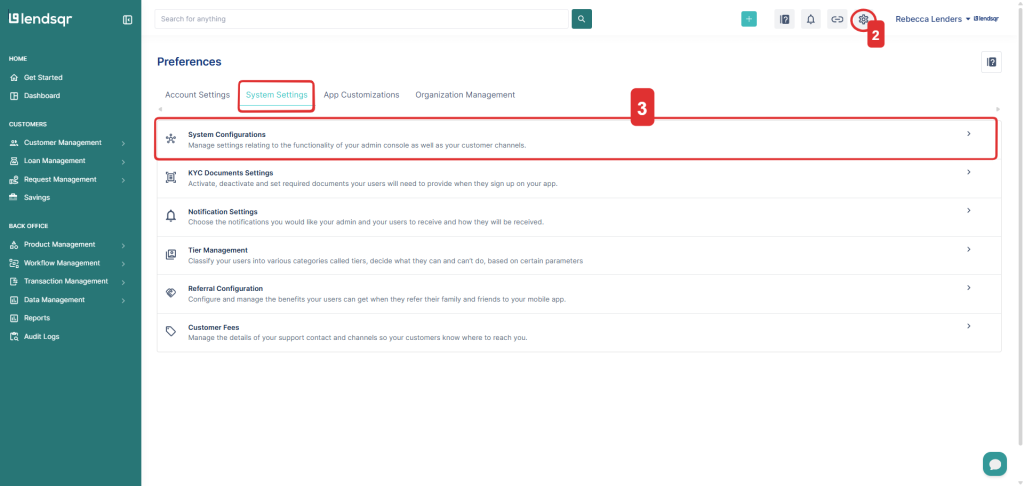Screen dimensions: 1024x486
Task: Switch to the App Customizations tab
Action: (361, 95)
